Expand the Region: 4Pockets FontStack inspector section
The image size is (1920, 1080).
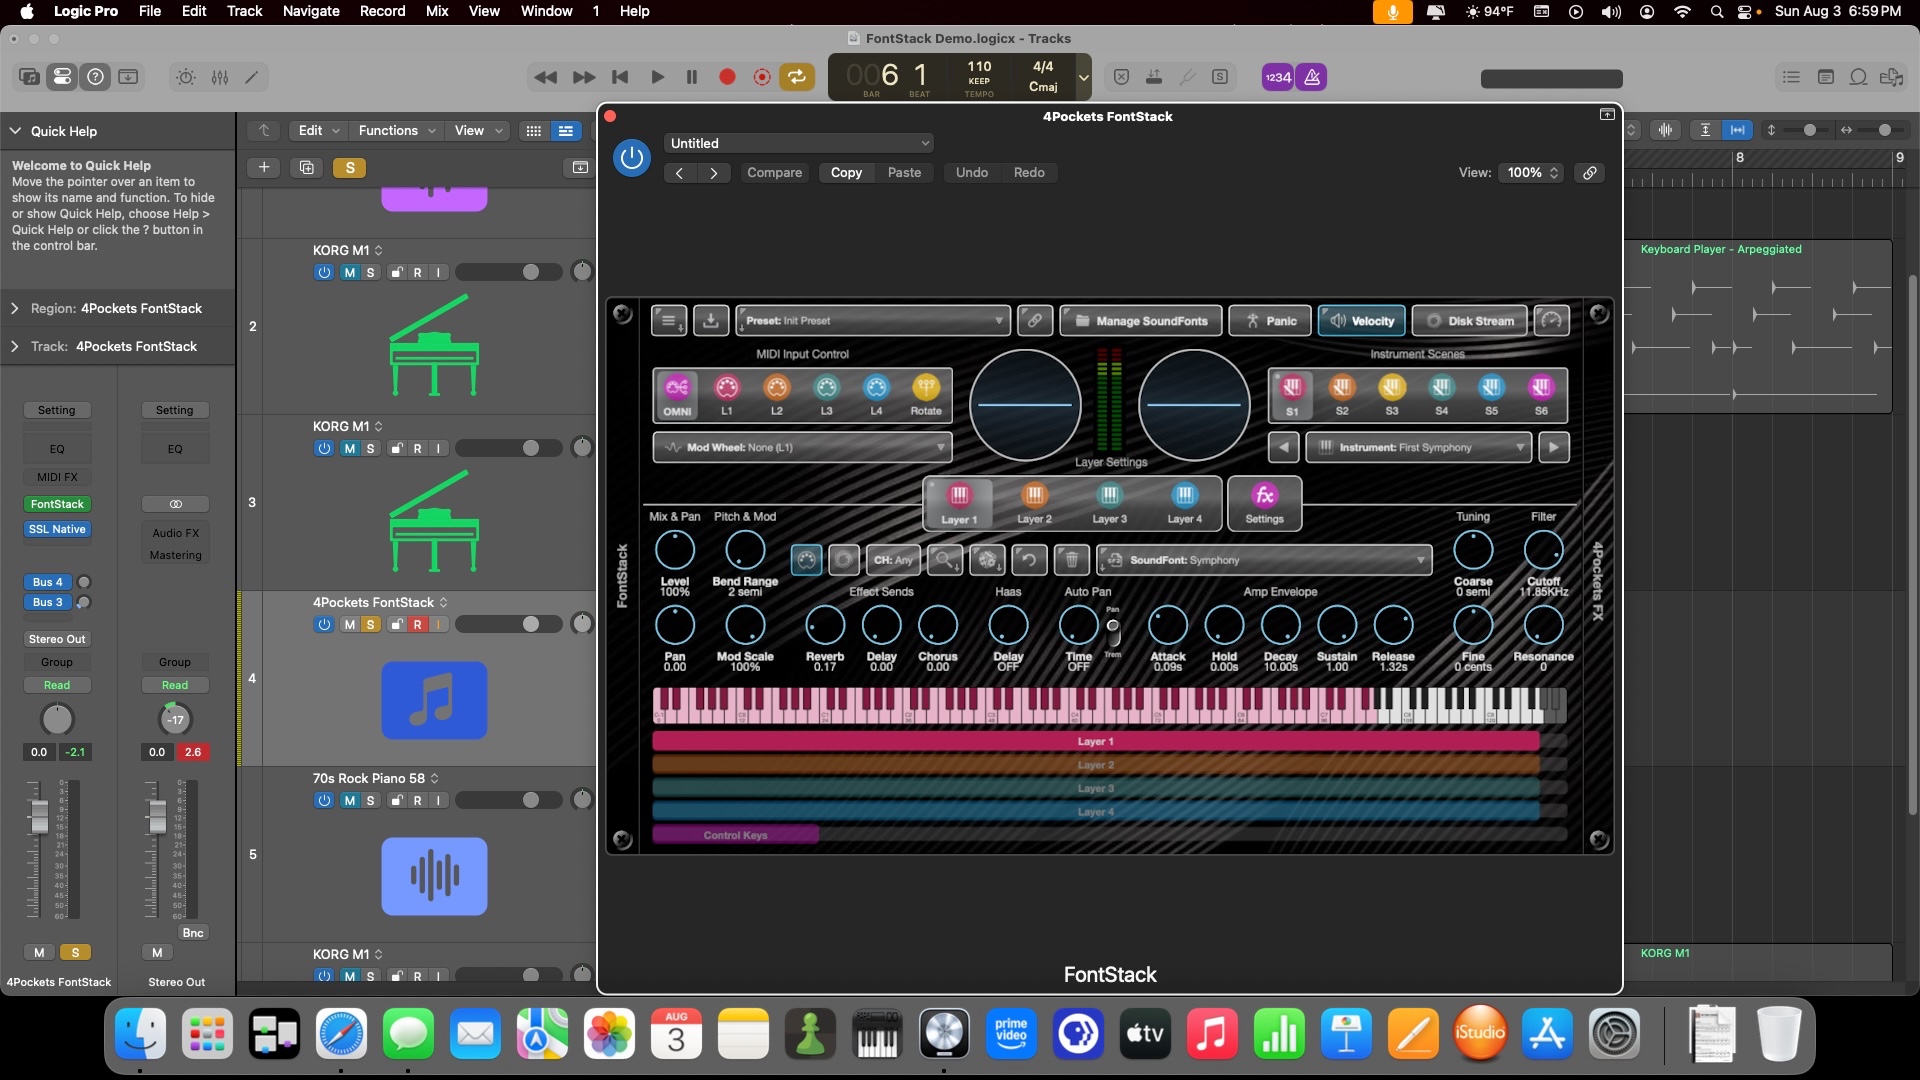15,309
